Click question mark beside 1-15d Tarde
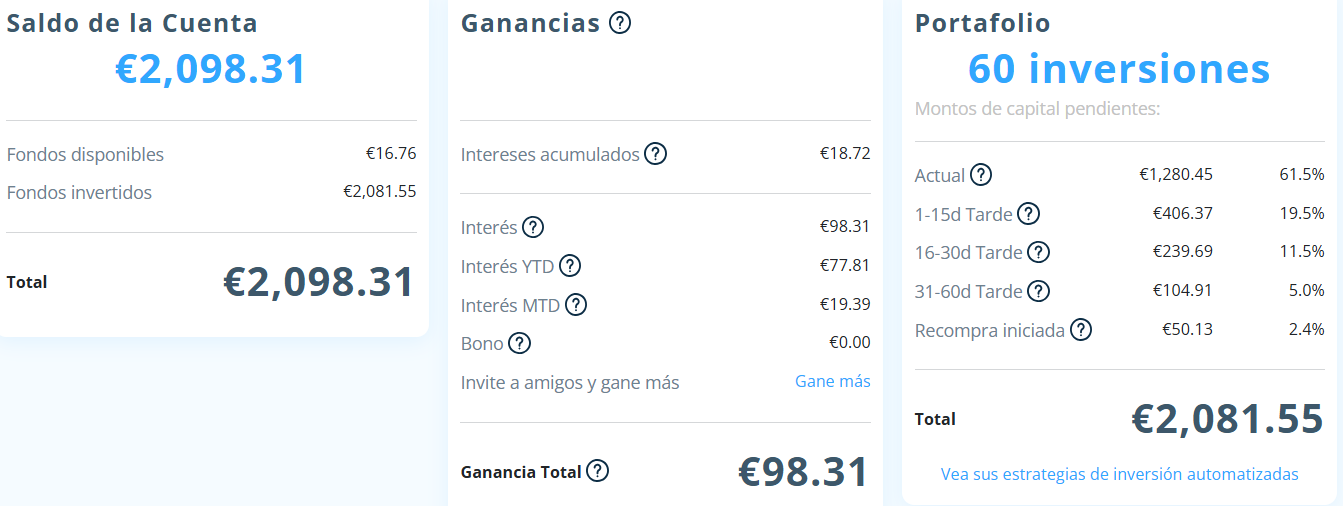Image resolution: width=1343 pixels, height=506 pixels. 1028,213
